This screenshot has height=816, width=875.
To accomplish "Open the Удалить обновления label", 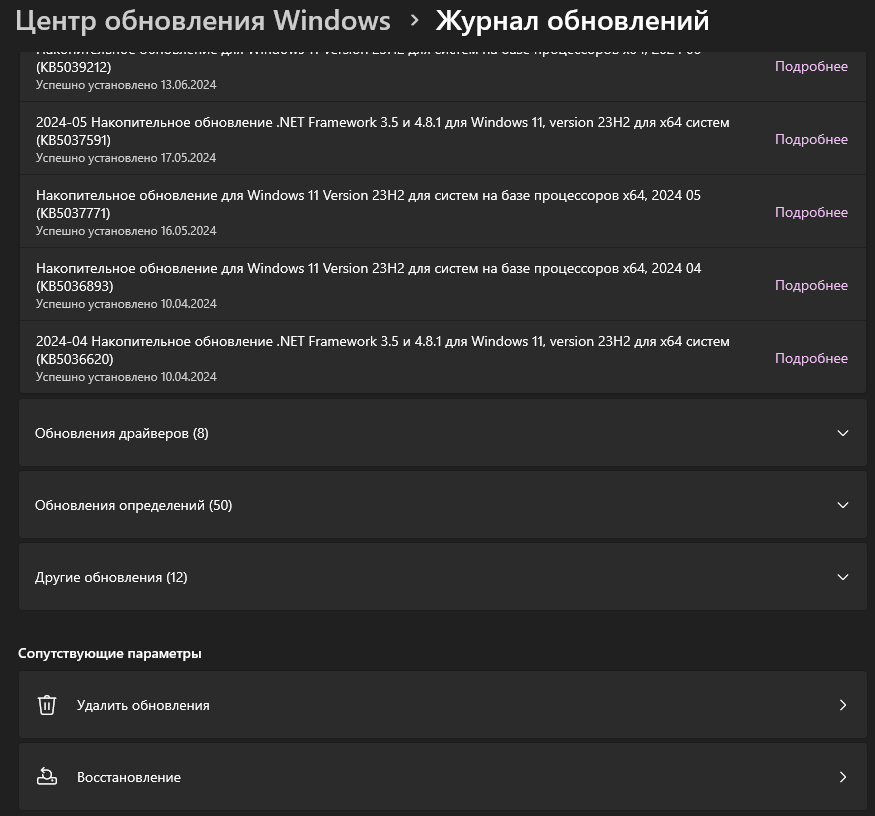I will click(x=143, y=705).
